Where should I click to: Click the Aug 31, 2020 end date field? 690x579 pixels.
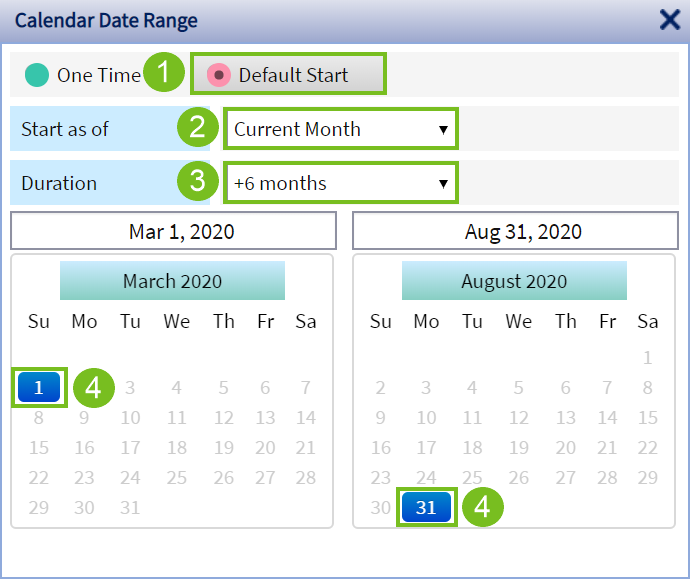point(516,232)
